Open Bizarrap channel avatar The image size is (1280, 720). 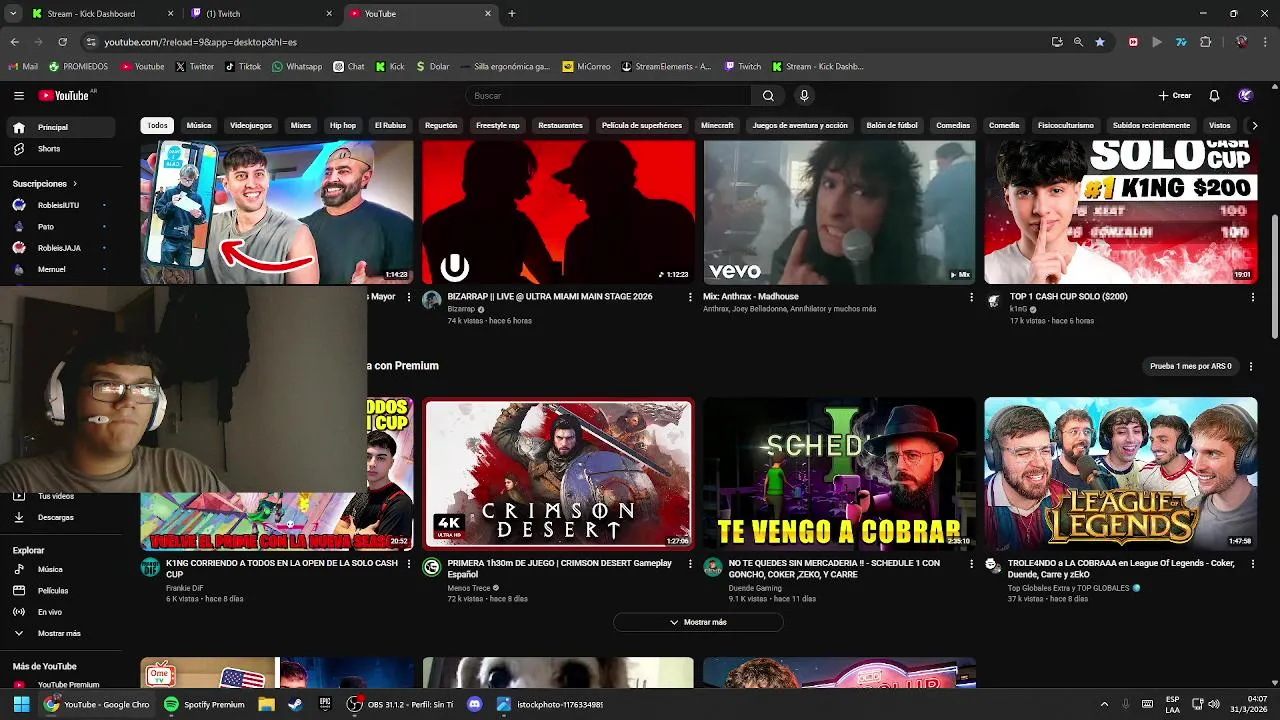click(432, 300)
